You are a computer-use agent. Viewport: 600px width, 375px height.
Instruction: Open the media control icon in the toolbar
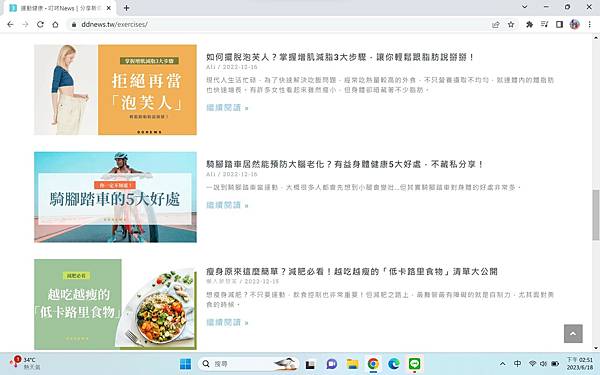tap(545, 24)
